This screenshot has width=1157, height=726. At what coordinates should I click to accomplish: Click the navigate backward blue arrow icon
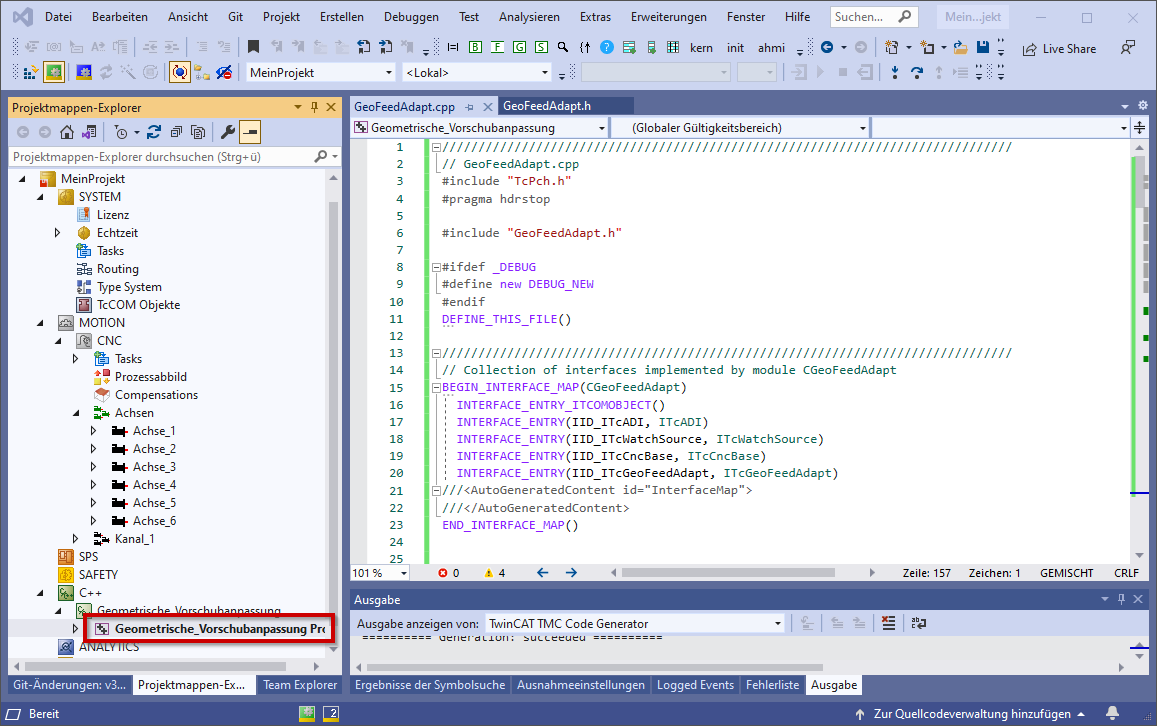click(x=827, y=47)
